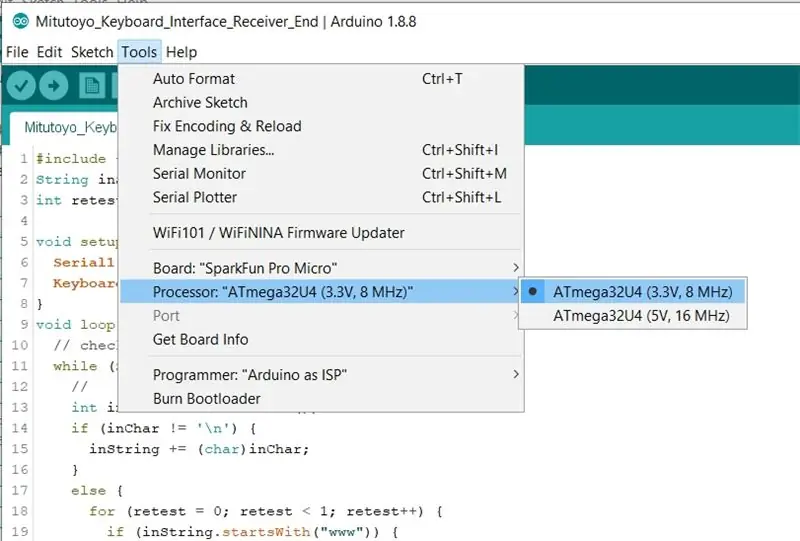Click the Upload arrow toolbar icon
800x541 pixels.
click(54, 85)
